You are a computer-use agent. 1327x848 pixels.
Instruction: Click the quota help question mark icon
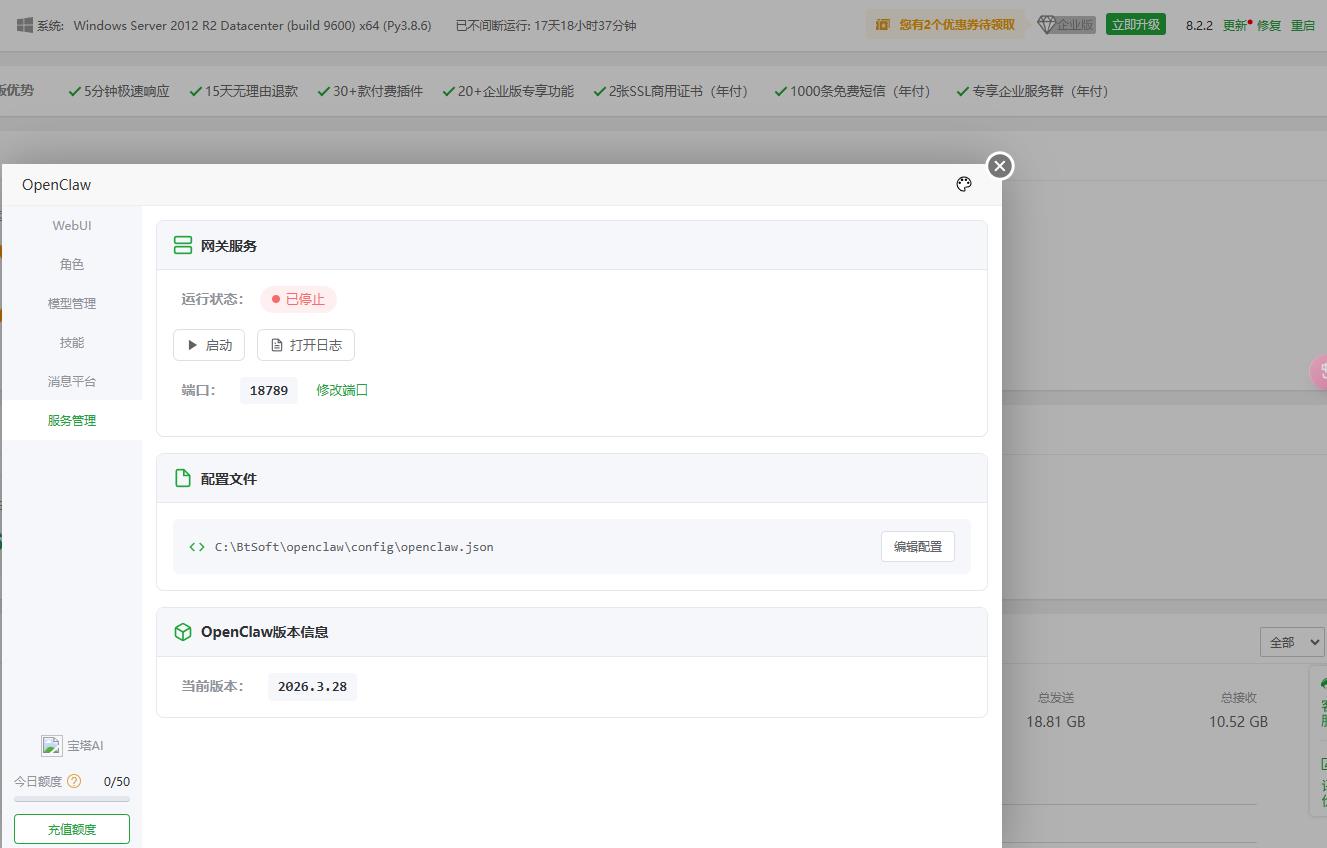tap(74, 781)
